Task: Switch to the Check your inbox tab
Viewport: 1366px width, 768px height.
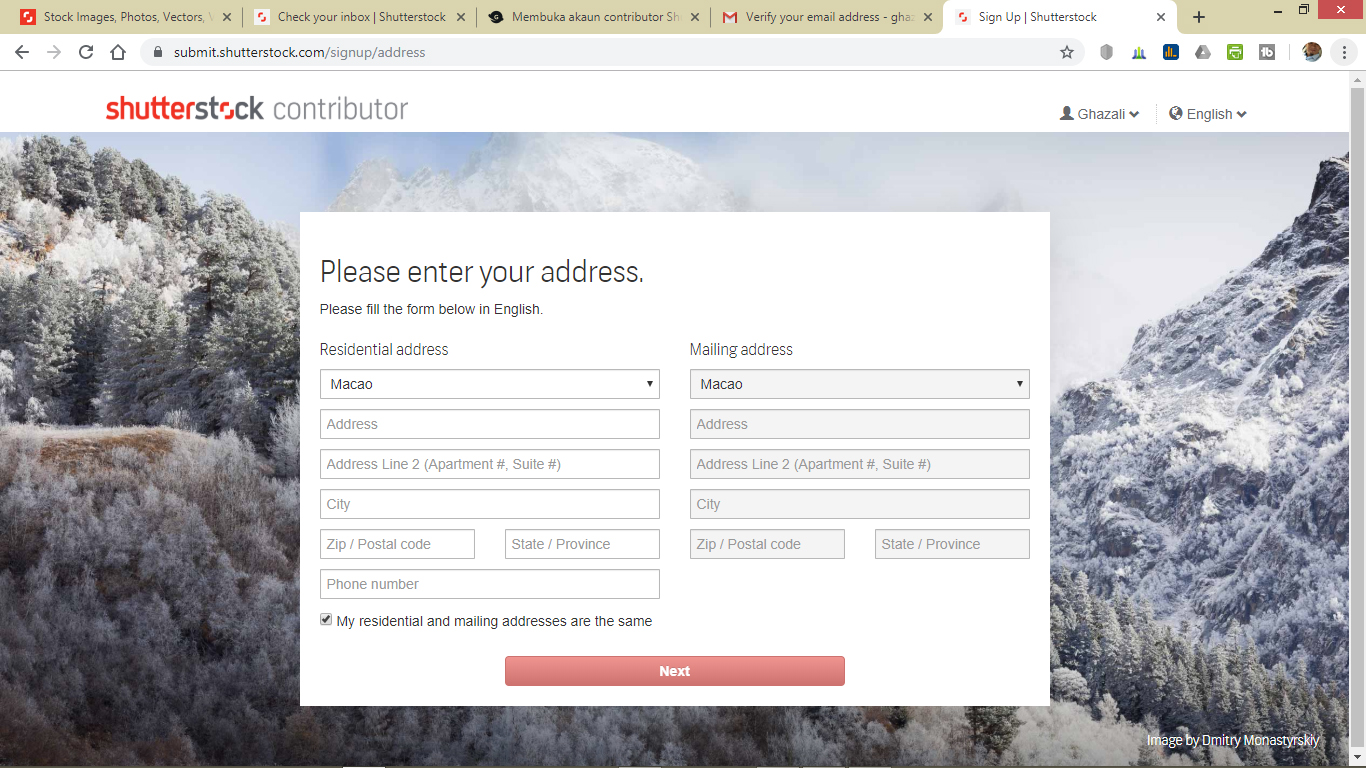Action: click(x=359, y=17)
